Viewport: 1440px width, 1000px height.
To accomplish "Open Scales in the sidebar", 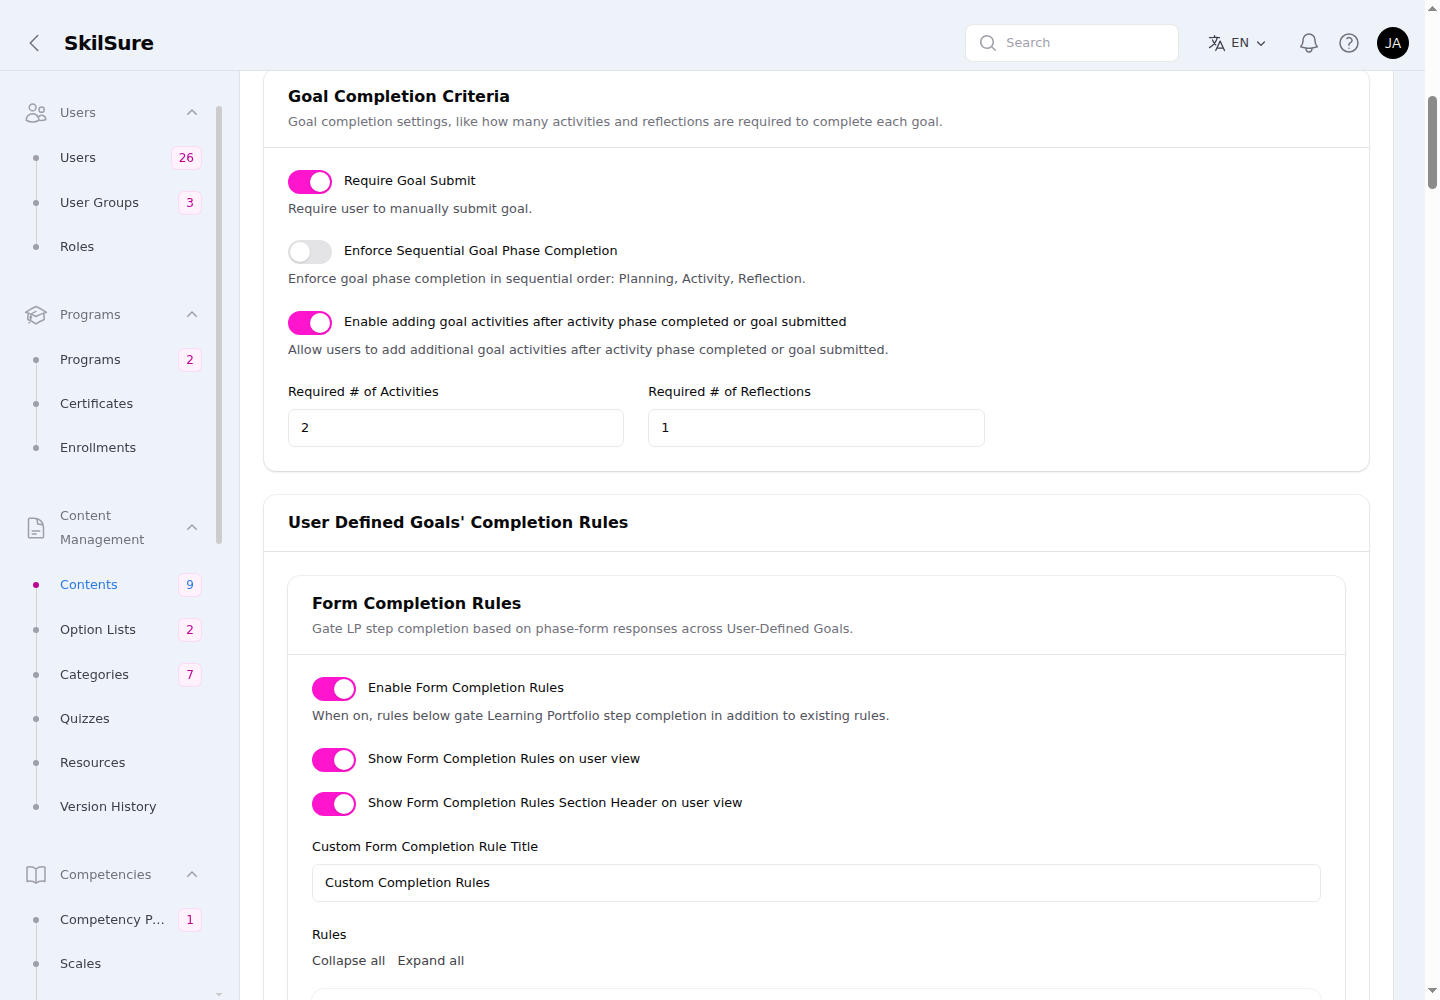I will point(80,964).
